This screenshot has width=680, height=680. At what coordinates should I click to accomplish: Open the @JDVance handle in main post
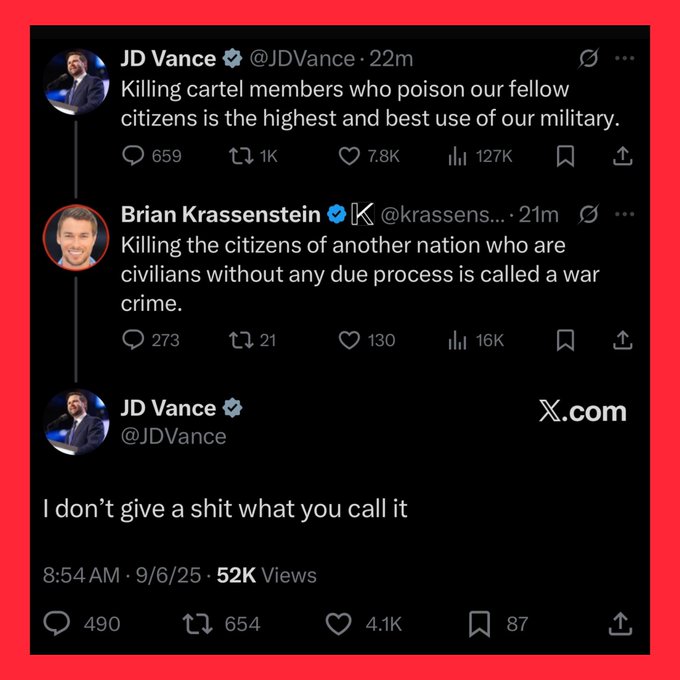[173, 436]
